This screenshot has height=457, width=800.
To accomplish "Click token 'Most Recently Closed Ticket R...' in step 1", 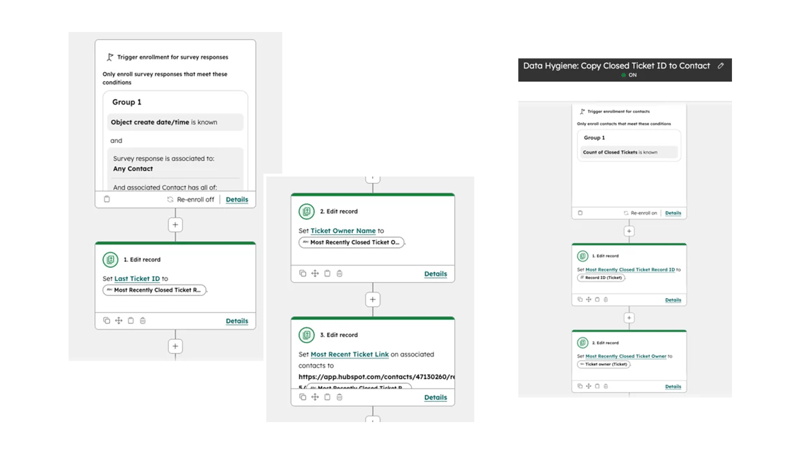I will (x=154, y=290).
